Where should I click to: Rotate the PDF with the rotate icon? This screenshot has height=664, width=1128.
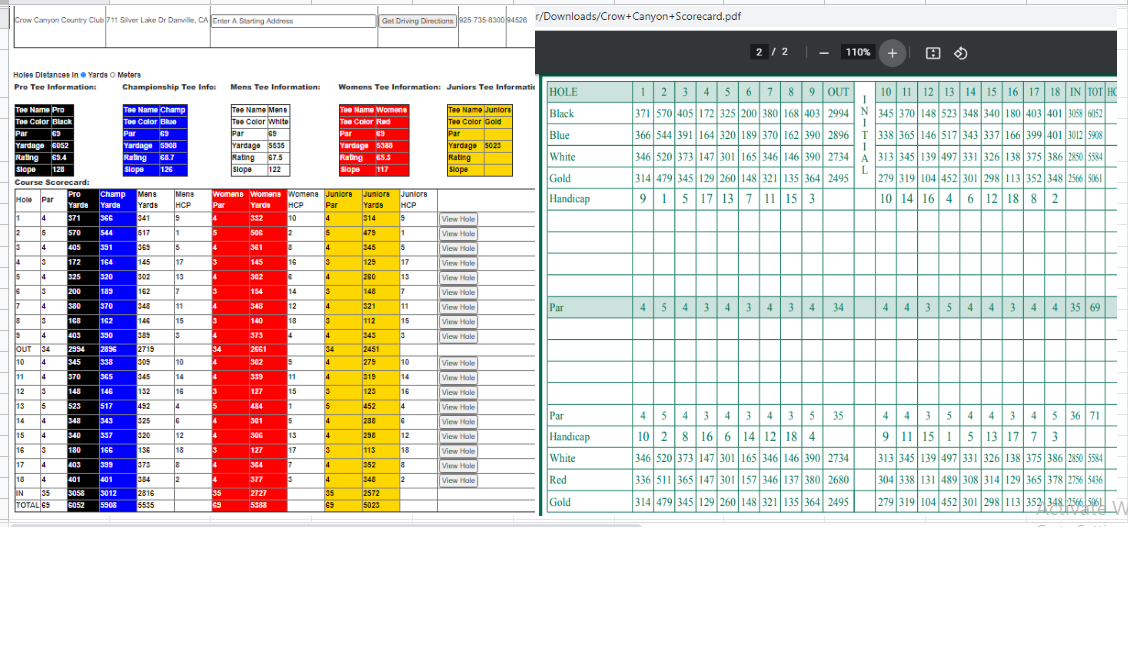pyautogui.click(x=961, y=53)
